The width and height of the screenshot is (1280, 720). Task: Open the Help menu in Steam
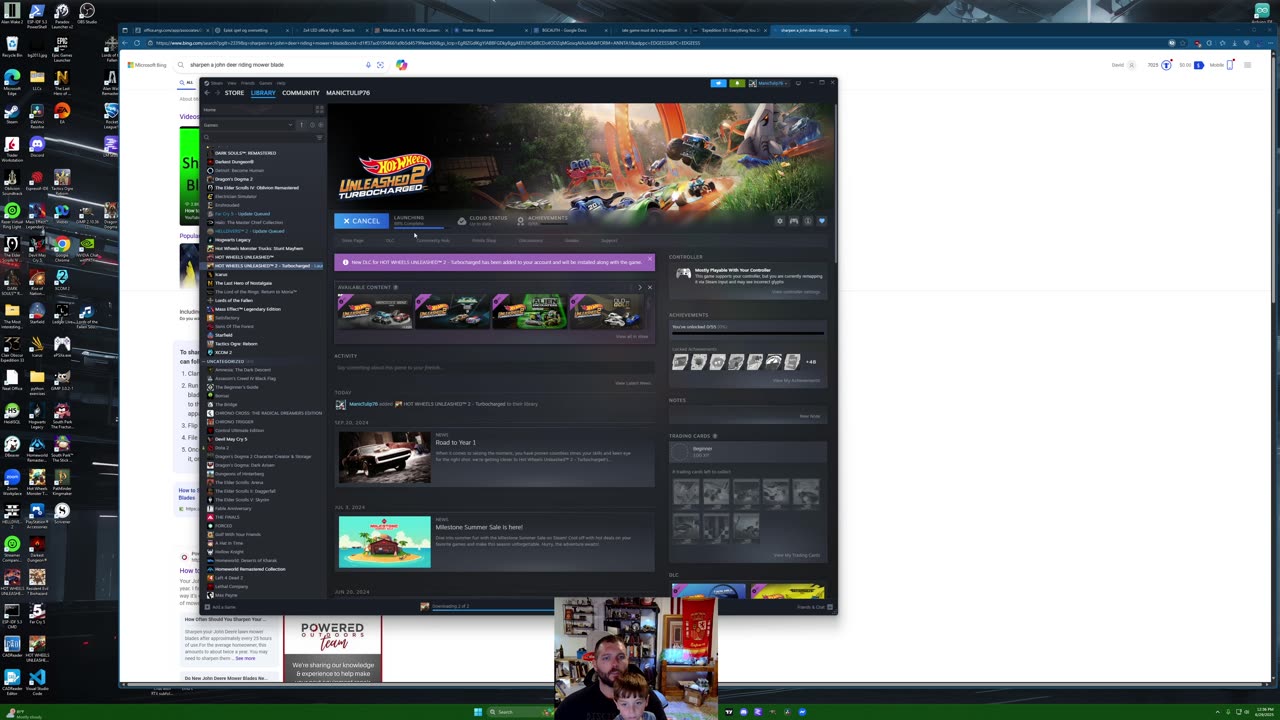[x=281, y=83]
